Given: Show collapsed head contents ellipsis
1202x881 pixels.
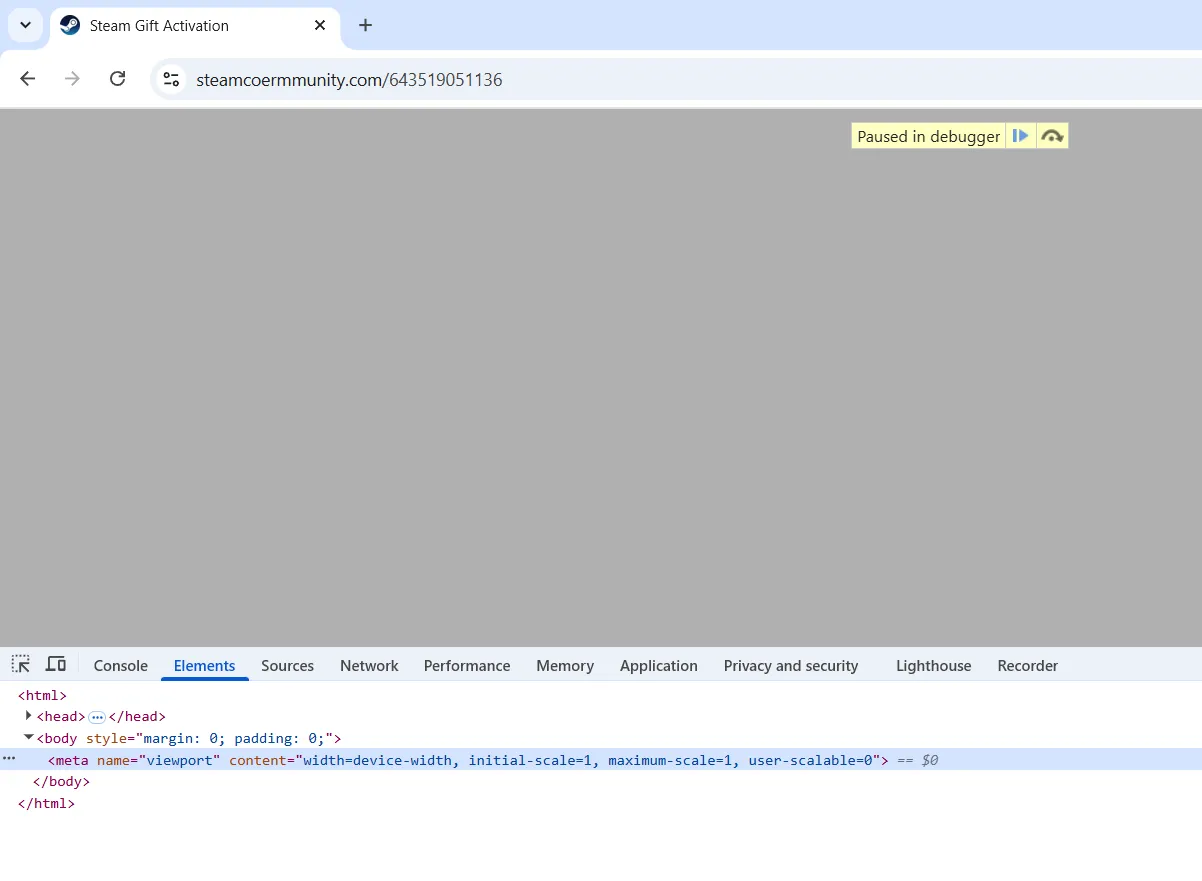Looking at the screenshot, I should point(97,717).
